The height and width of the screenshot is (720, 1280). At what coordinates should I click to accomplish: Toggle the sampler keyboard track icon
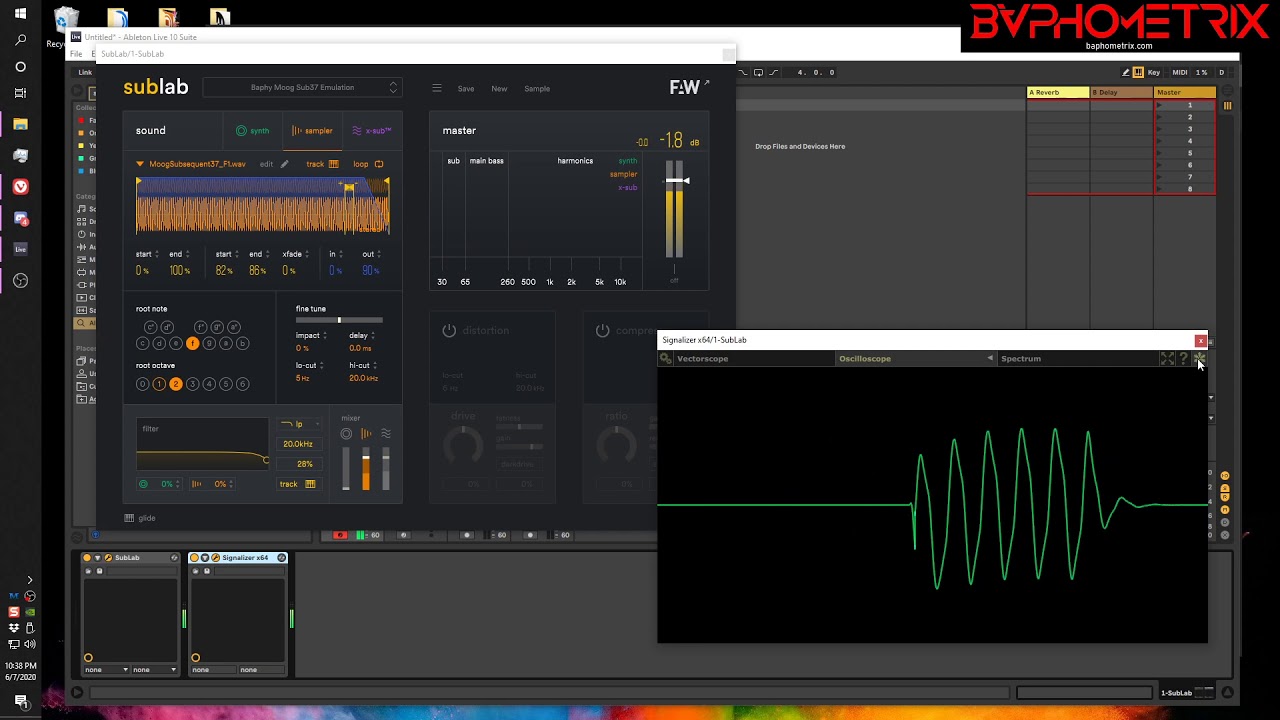tap(333, 164)
